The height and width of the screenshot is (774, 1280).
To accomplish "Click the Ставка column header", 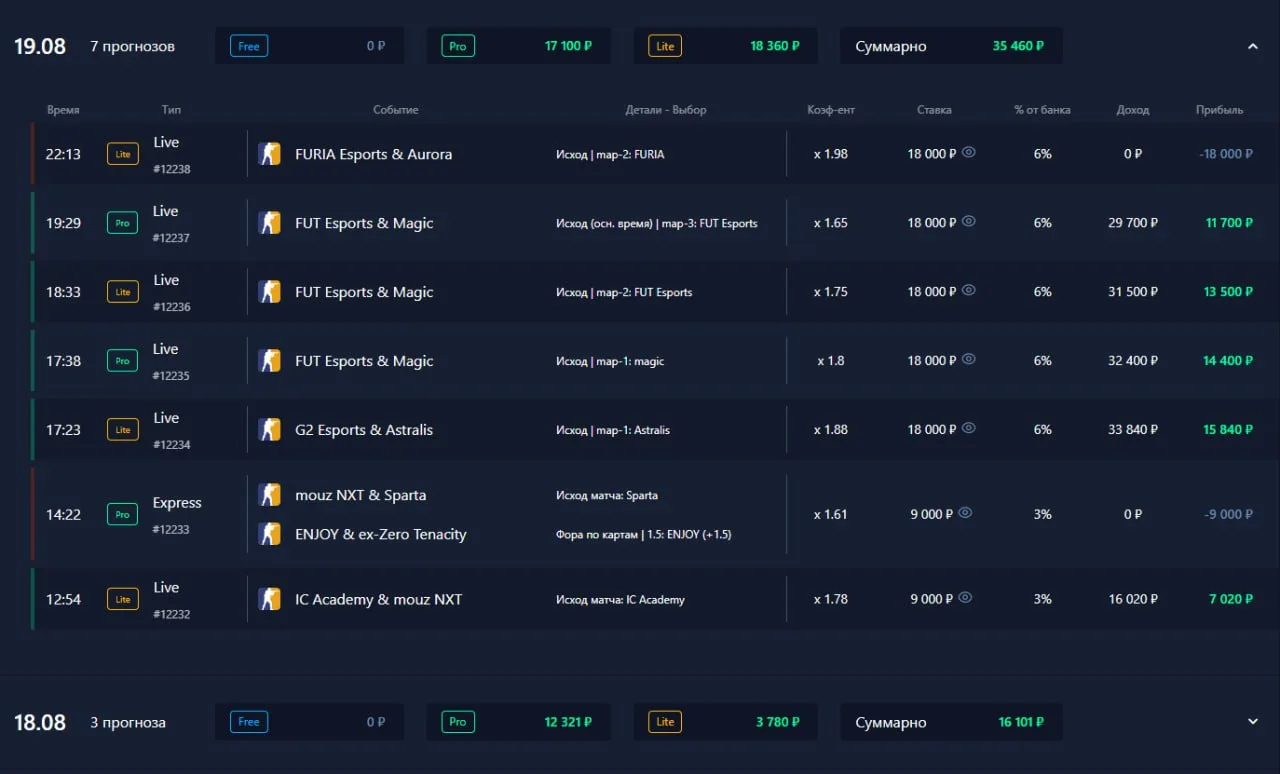I will (934, 110).
